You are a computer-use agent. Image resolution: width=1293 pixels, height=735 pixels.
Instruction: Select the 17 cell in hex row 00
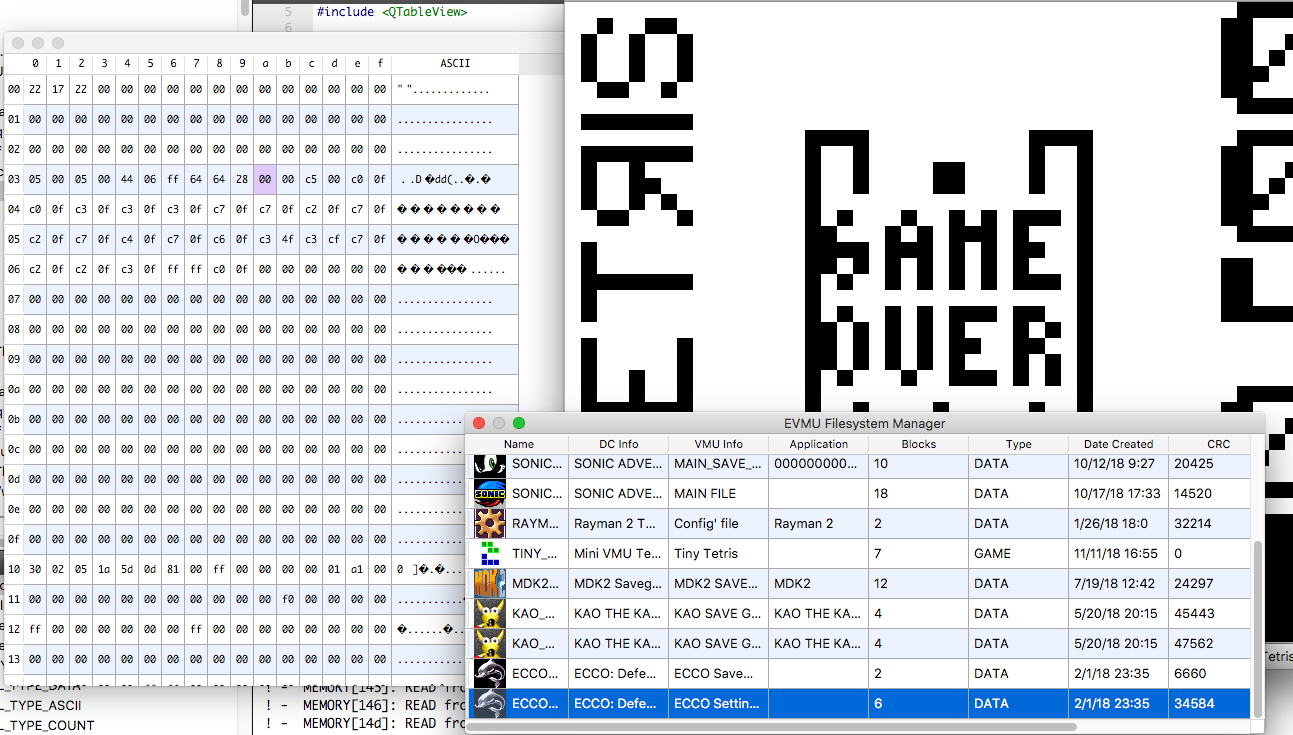(58, 89)
